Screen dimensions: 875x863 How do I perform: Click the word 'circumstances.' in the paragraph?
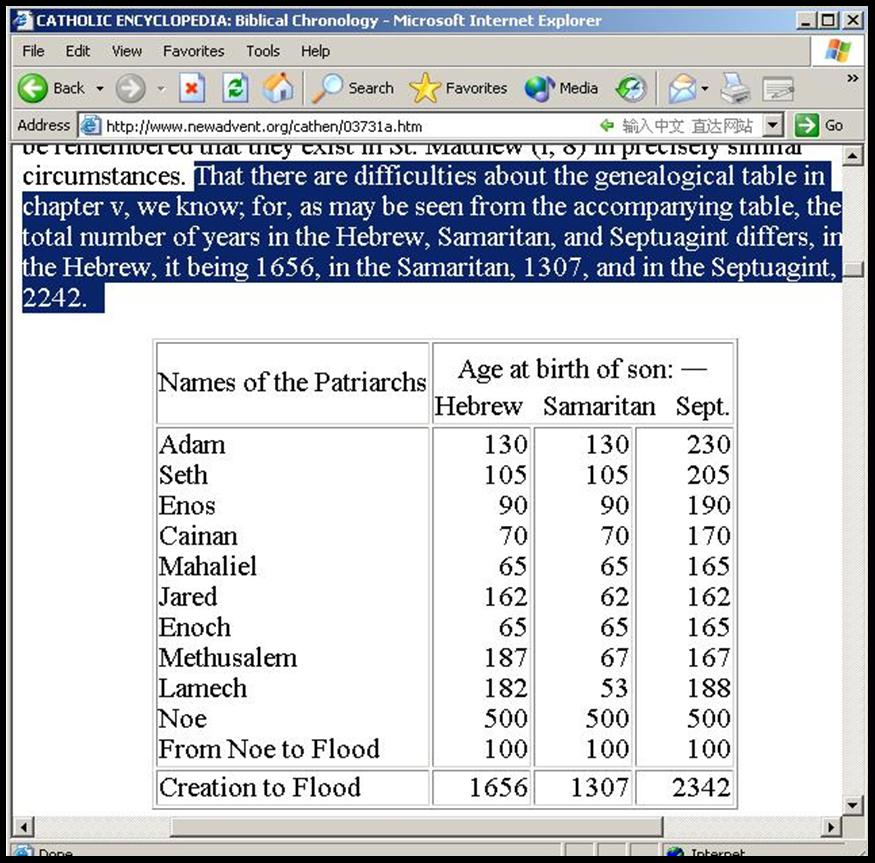104,176
